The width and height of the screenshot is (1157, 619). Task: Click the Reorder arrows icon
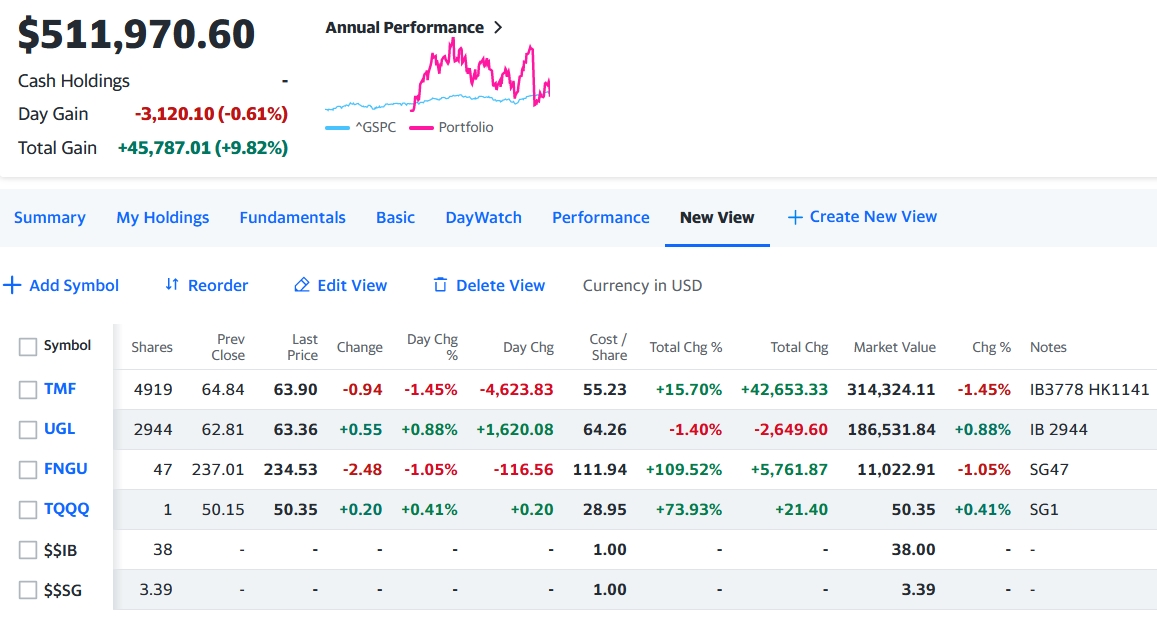click(x=172, y=286)
